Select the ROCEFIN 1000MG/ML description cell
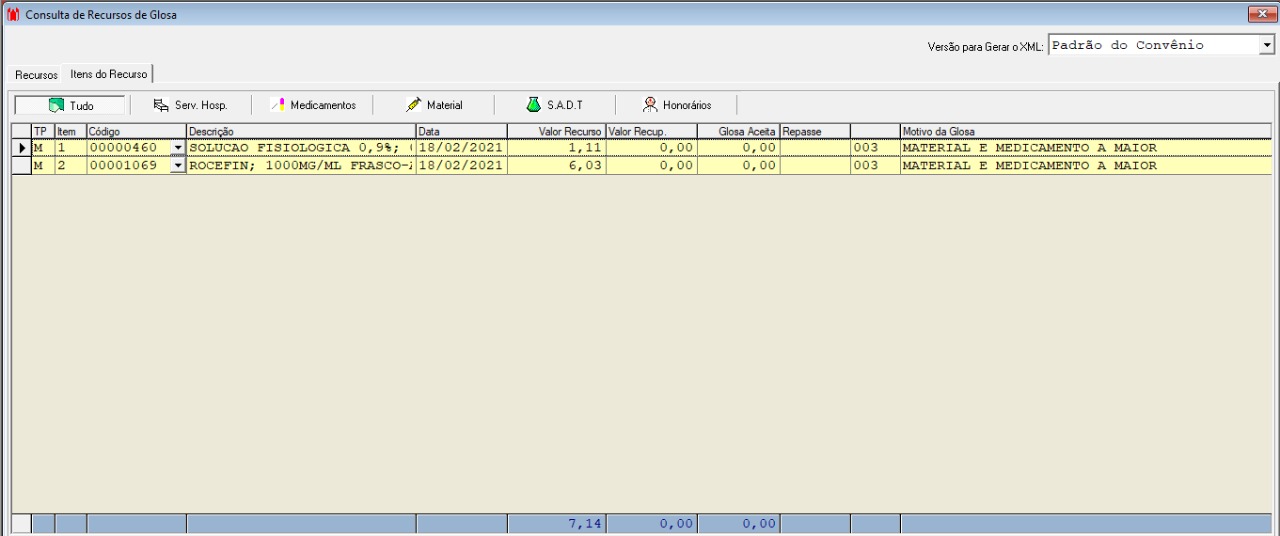Viewport: 1280px width, 536px height. coord(301,166)
